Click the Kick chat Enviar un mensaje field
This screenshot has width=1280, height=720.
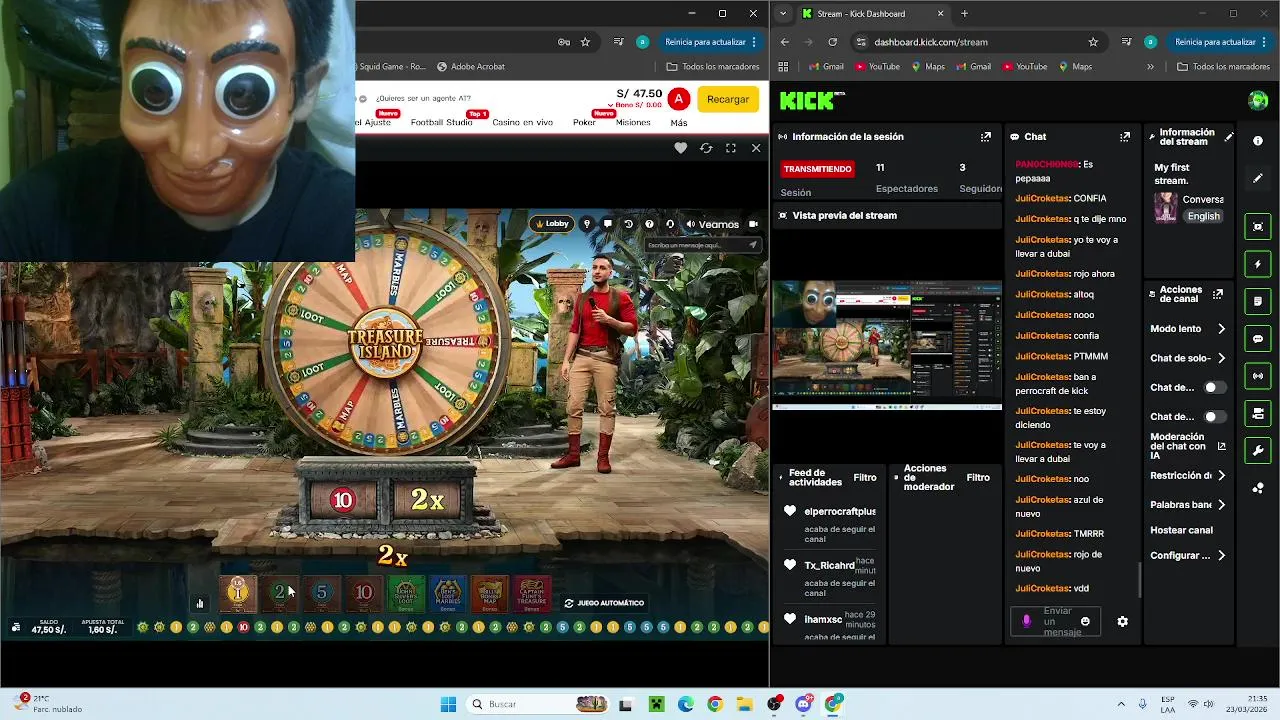tap(1056, 621)
